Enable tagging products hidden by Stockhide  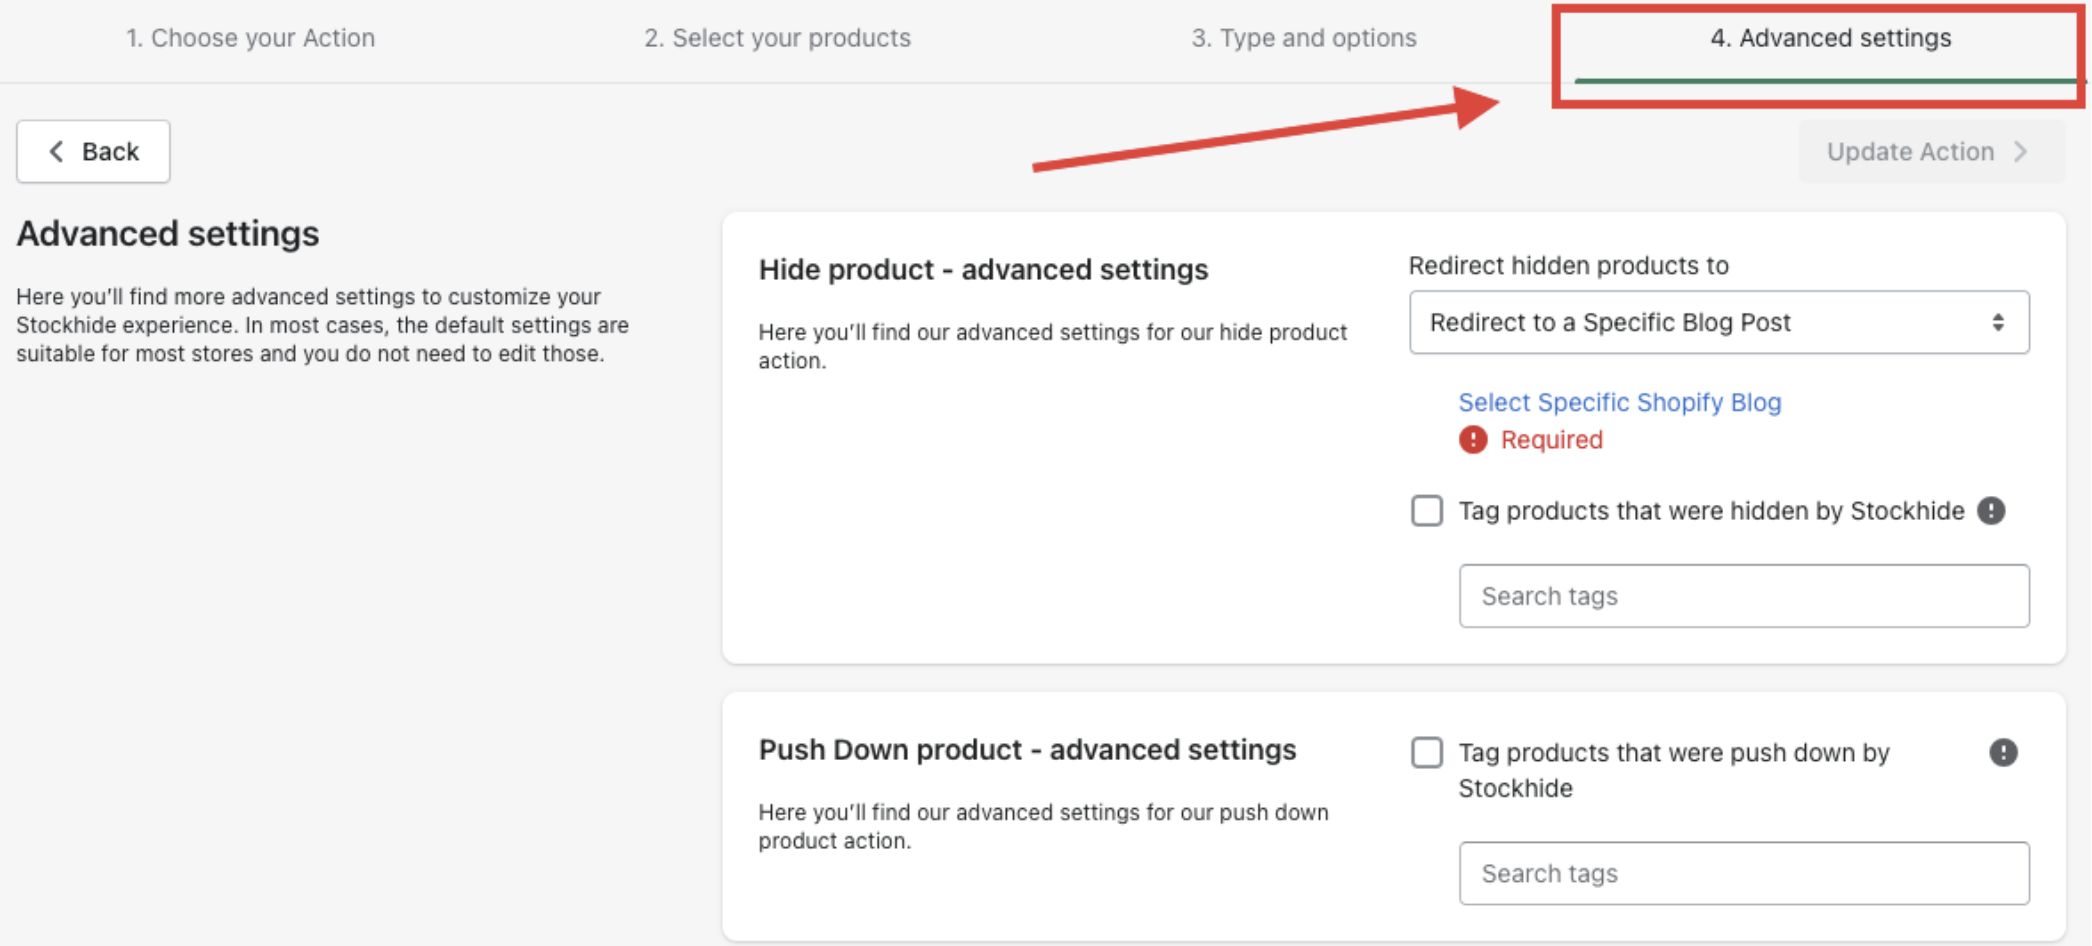click(1427, 511)
